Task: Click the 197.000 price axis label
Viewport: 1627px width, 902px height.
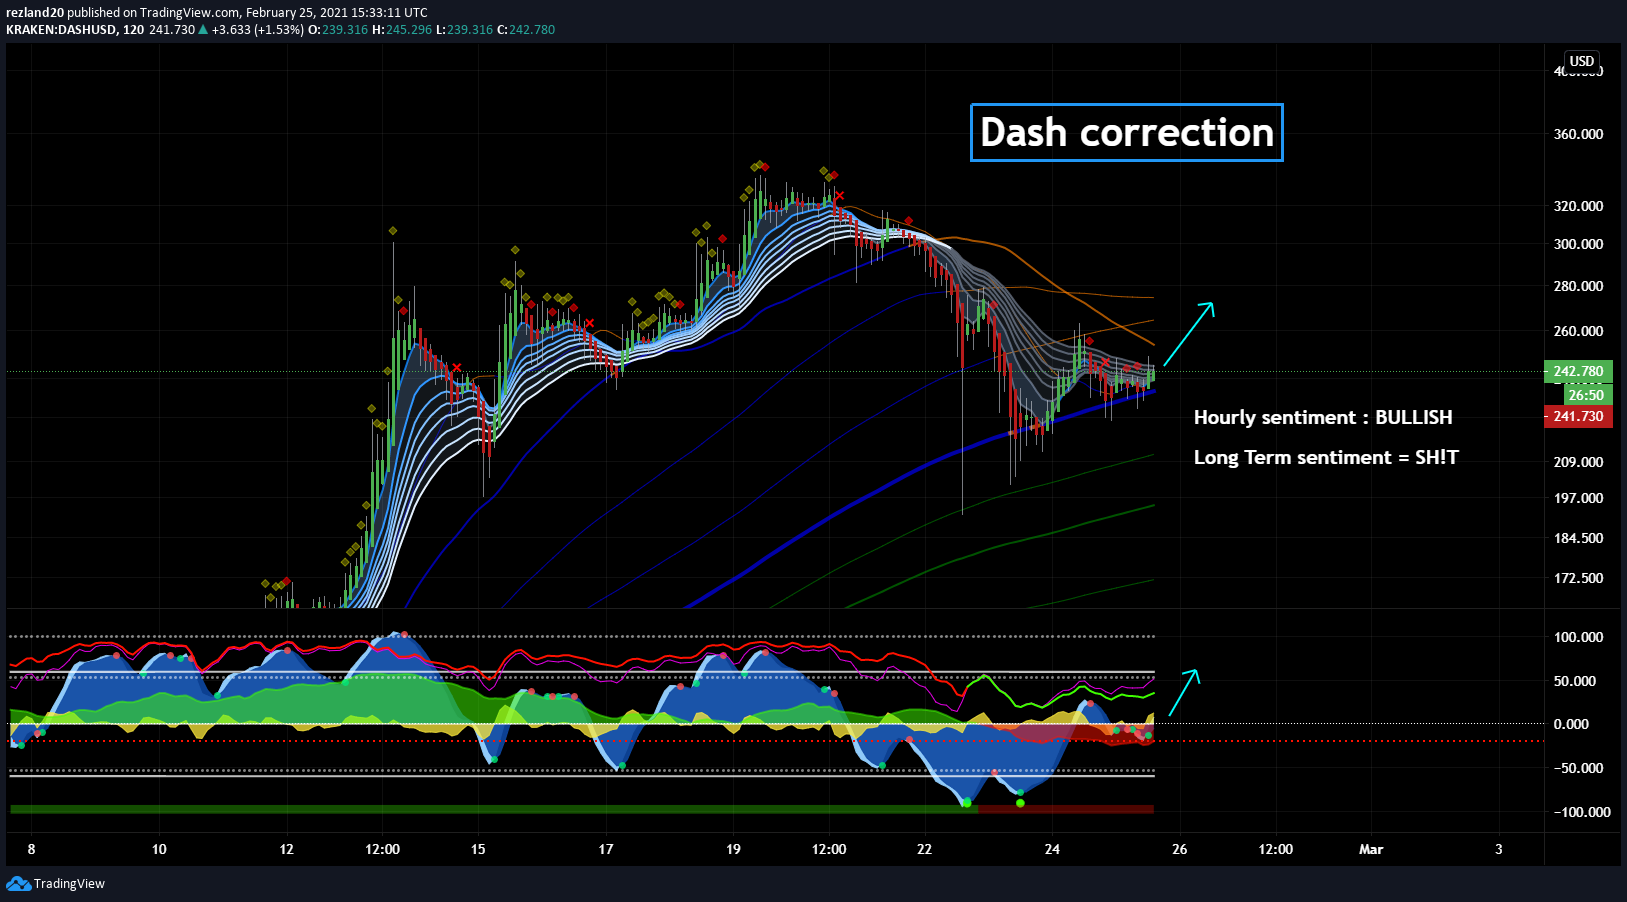Action: click(1578, 498)
